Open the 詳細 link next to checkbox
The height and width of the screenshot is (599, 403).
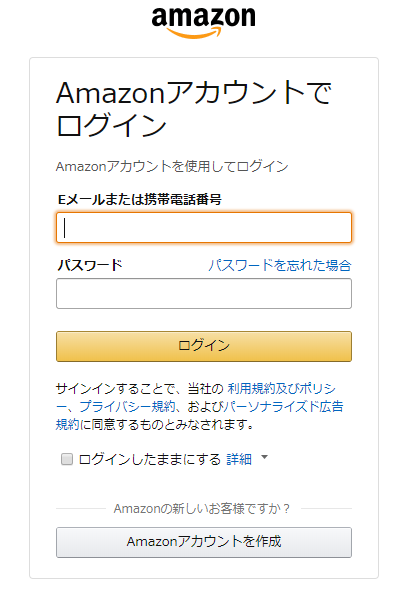pos(239,459)
